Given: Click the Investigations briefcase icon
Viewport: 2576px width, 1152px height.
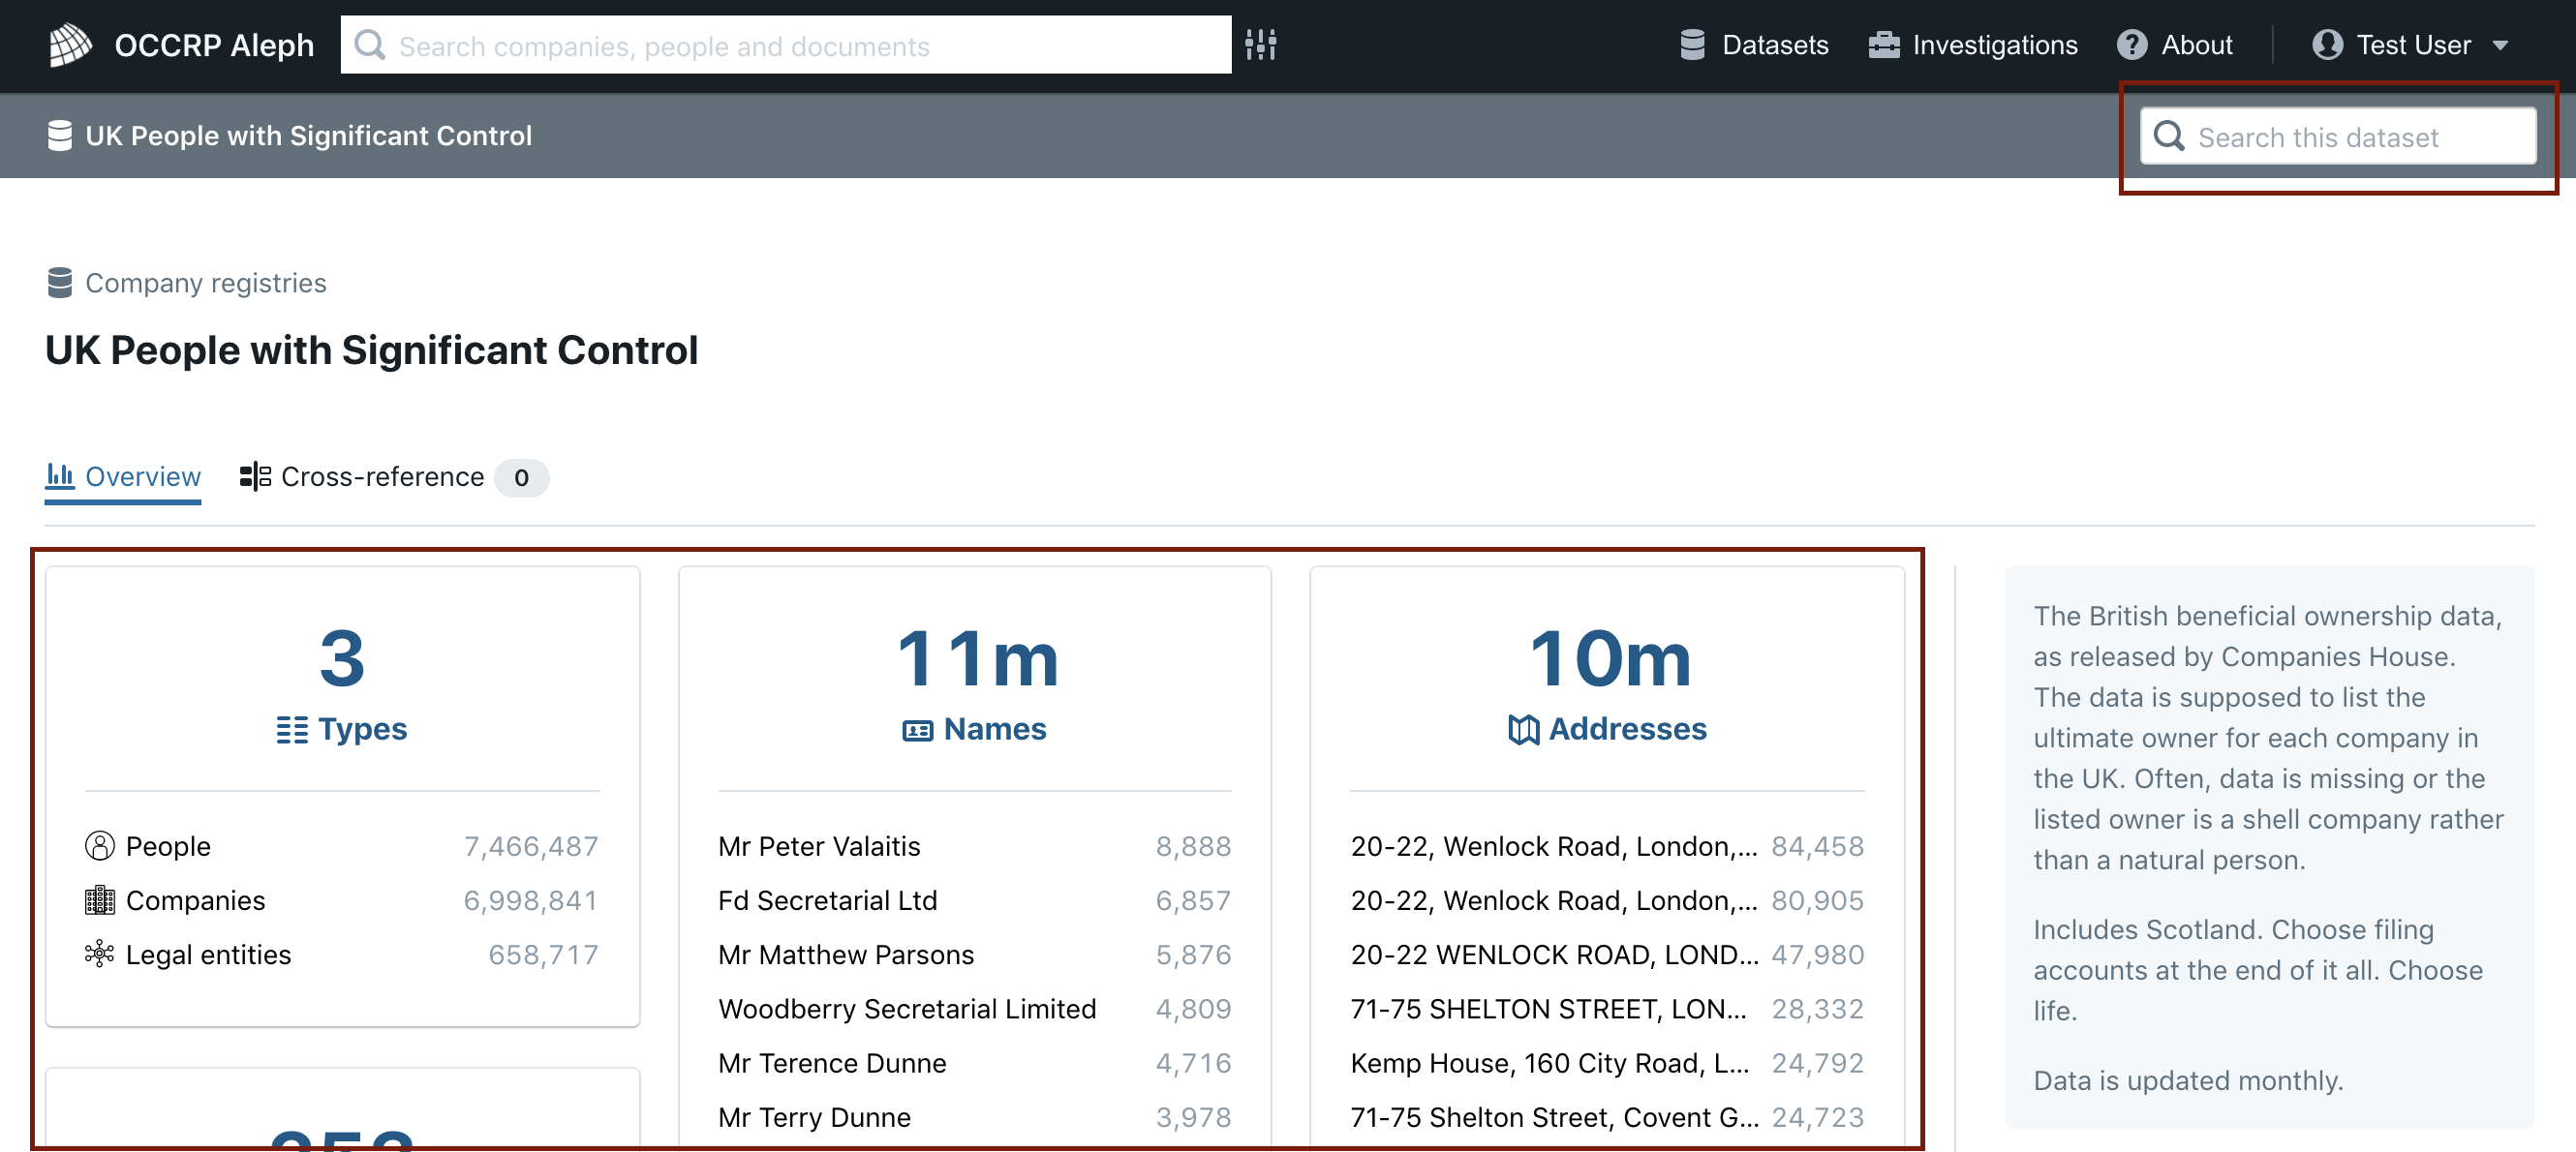Looking at the screenshot, I should [x=1884, y=45].
